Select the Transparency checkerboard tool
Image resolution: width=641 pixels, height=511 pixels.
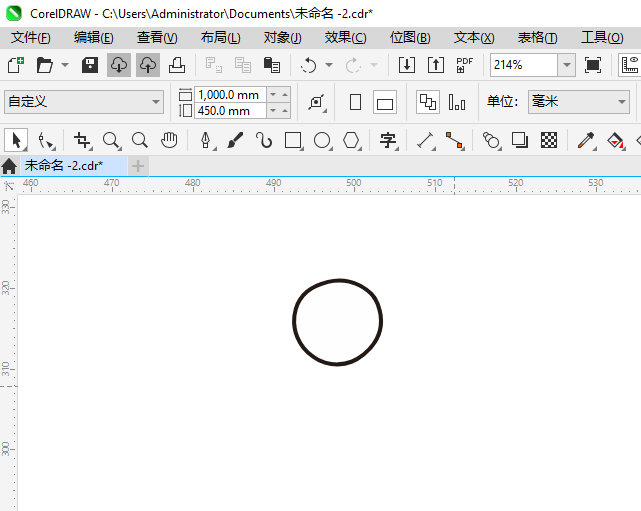tap(549, 140)
